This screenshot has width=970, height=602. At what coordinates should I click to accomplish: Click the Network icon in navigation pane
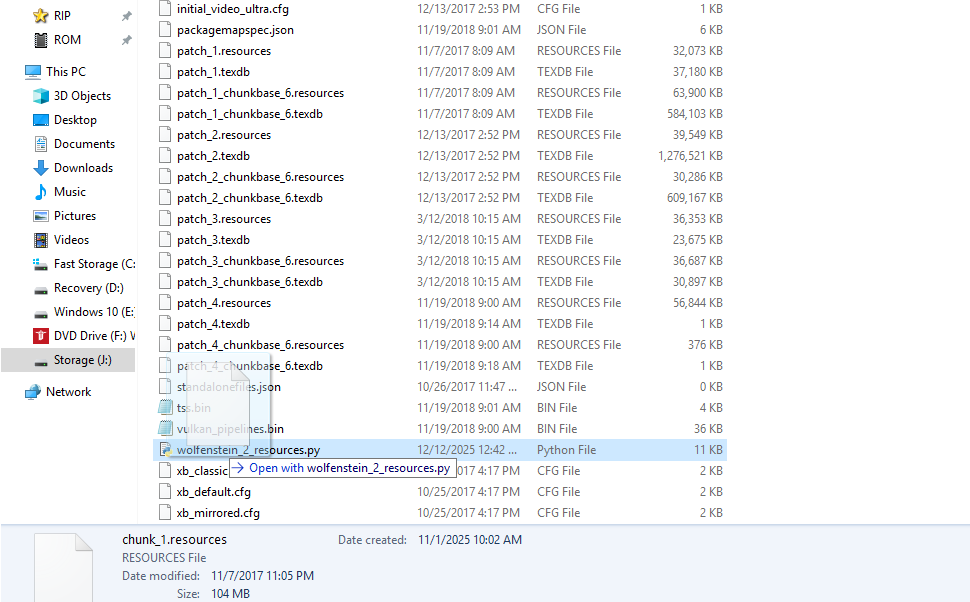(33, 392)
